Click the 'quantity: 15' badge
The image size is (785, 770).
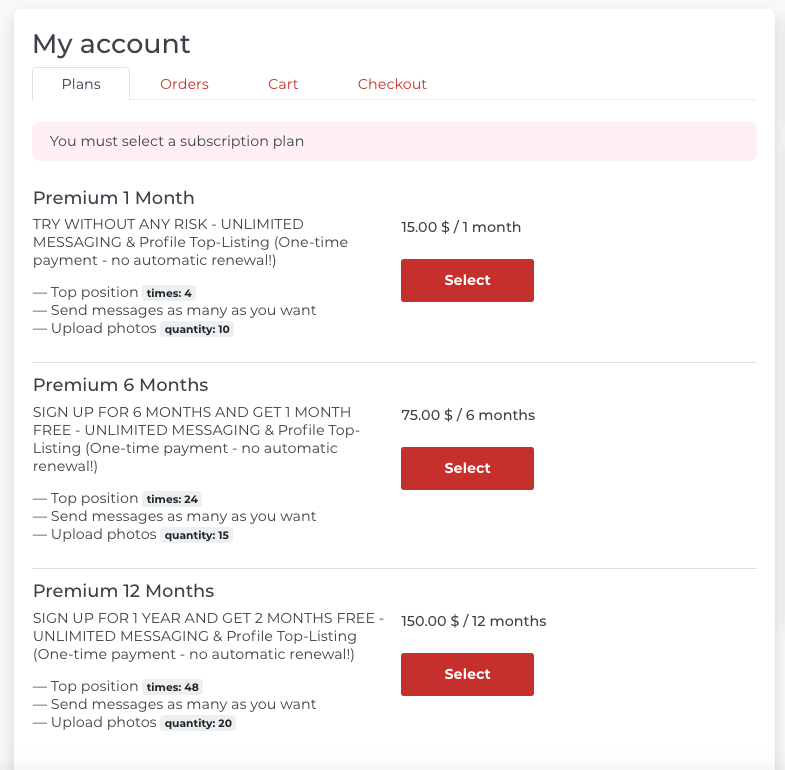click(197, 535)
